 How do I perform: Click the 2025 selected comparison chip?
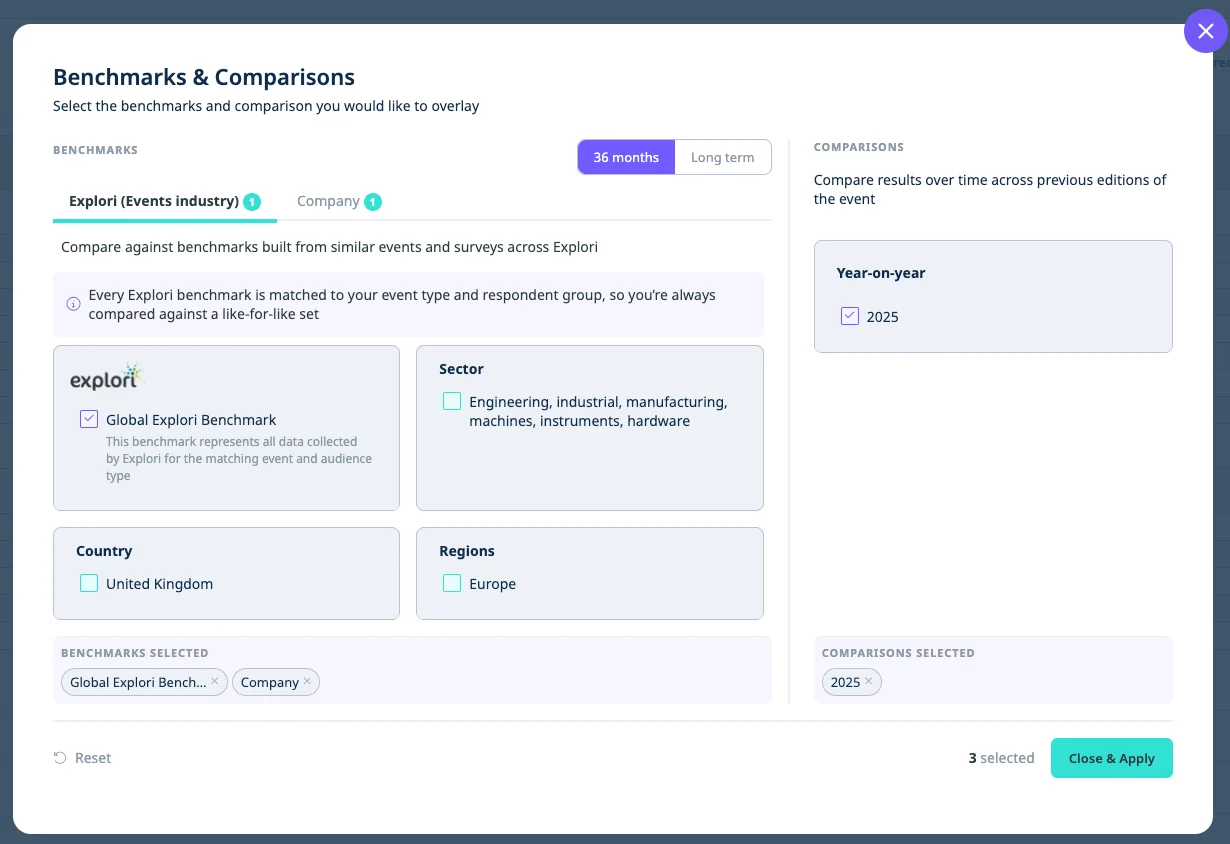(852, 682)
